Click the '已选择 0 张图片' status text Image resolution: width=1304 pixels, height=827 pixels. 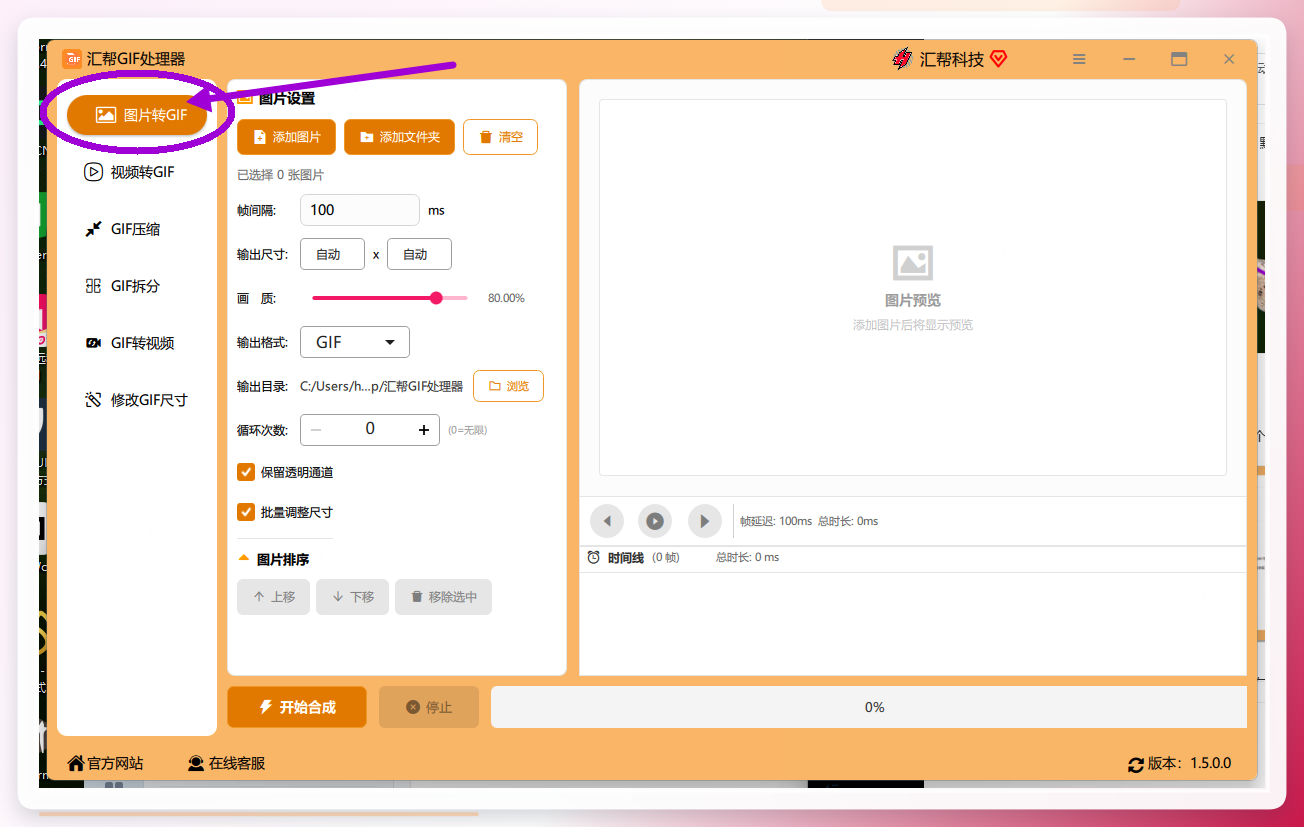click(x=280, y=175)
